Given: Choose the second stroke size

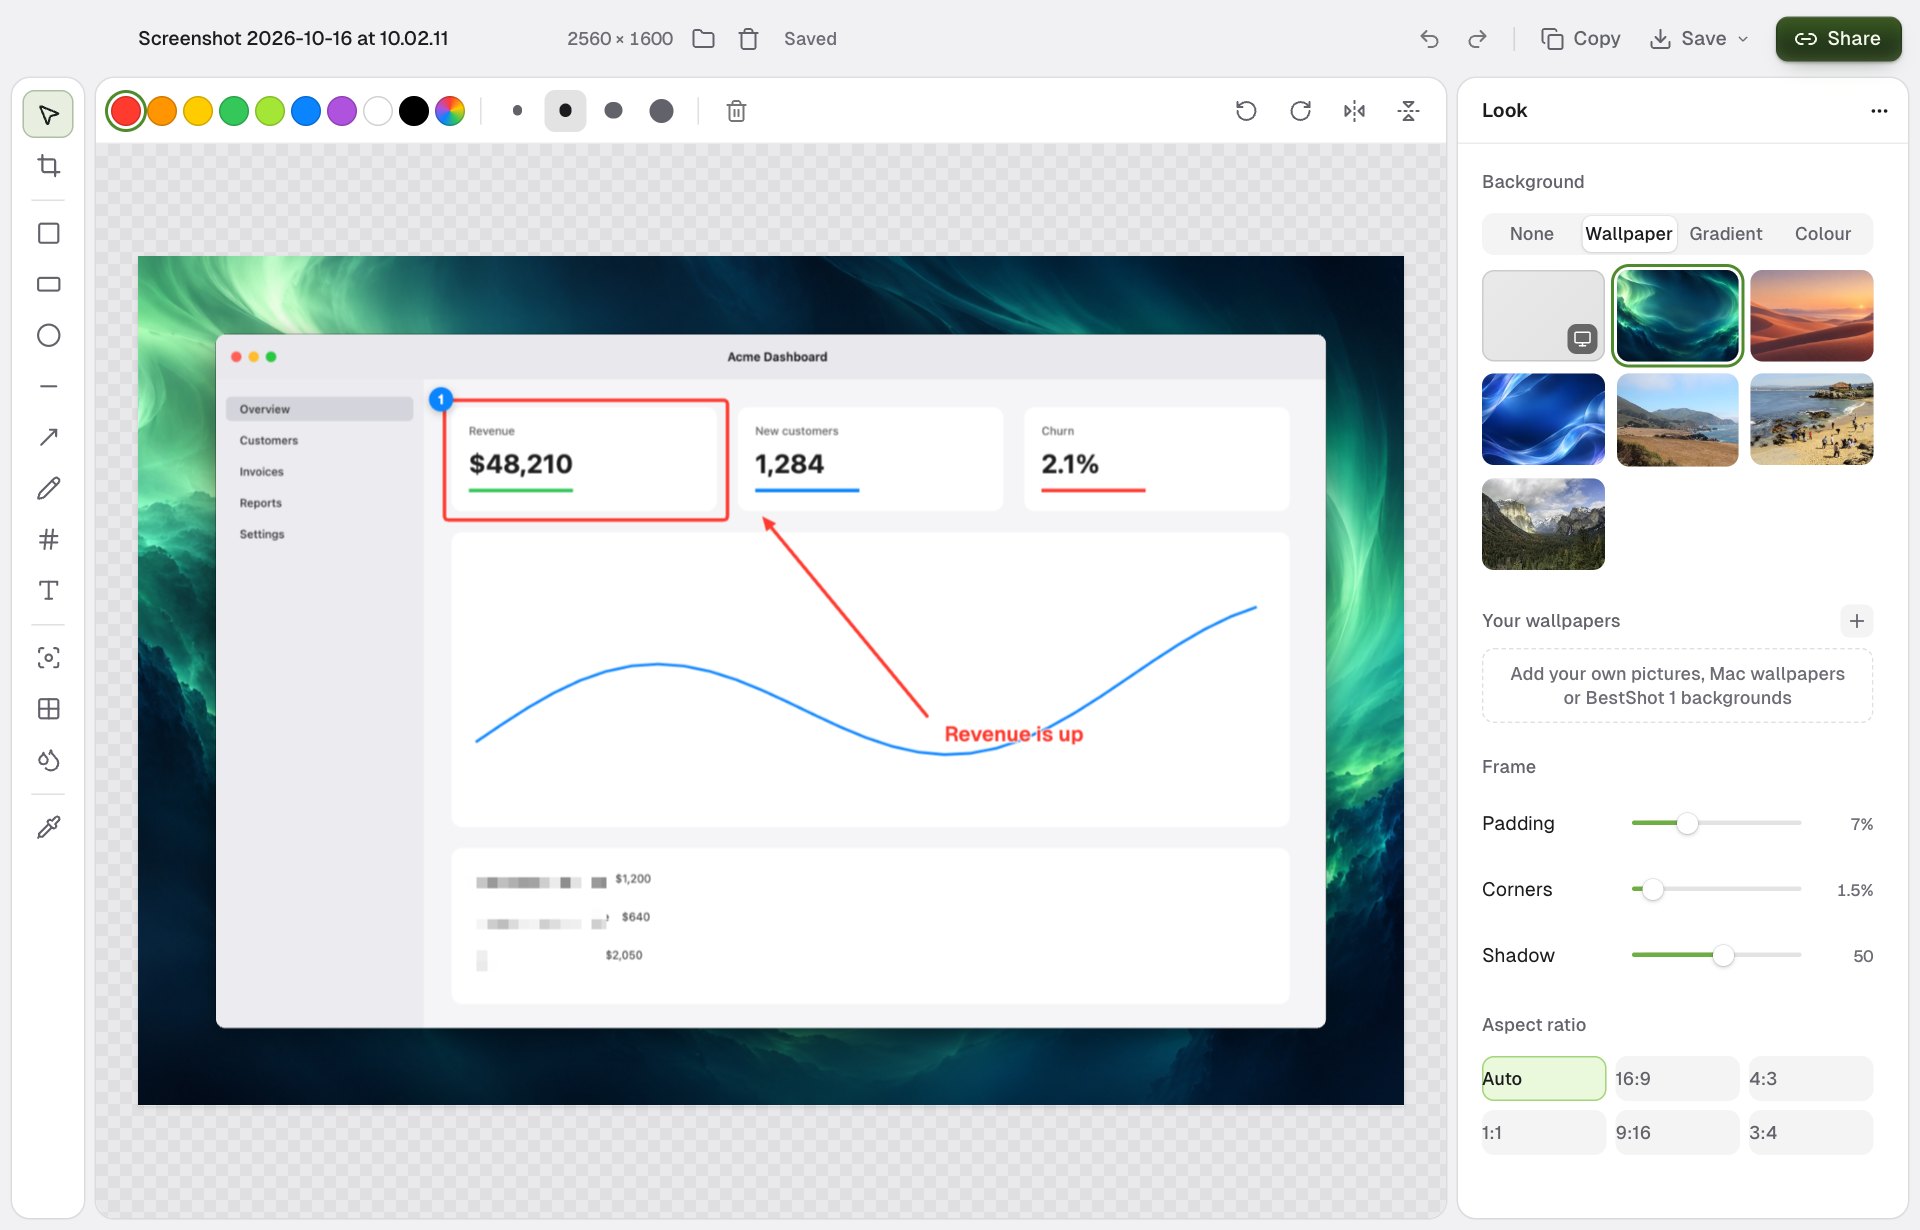Looking at the screenshot, I should (x=565, y=111).
